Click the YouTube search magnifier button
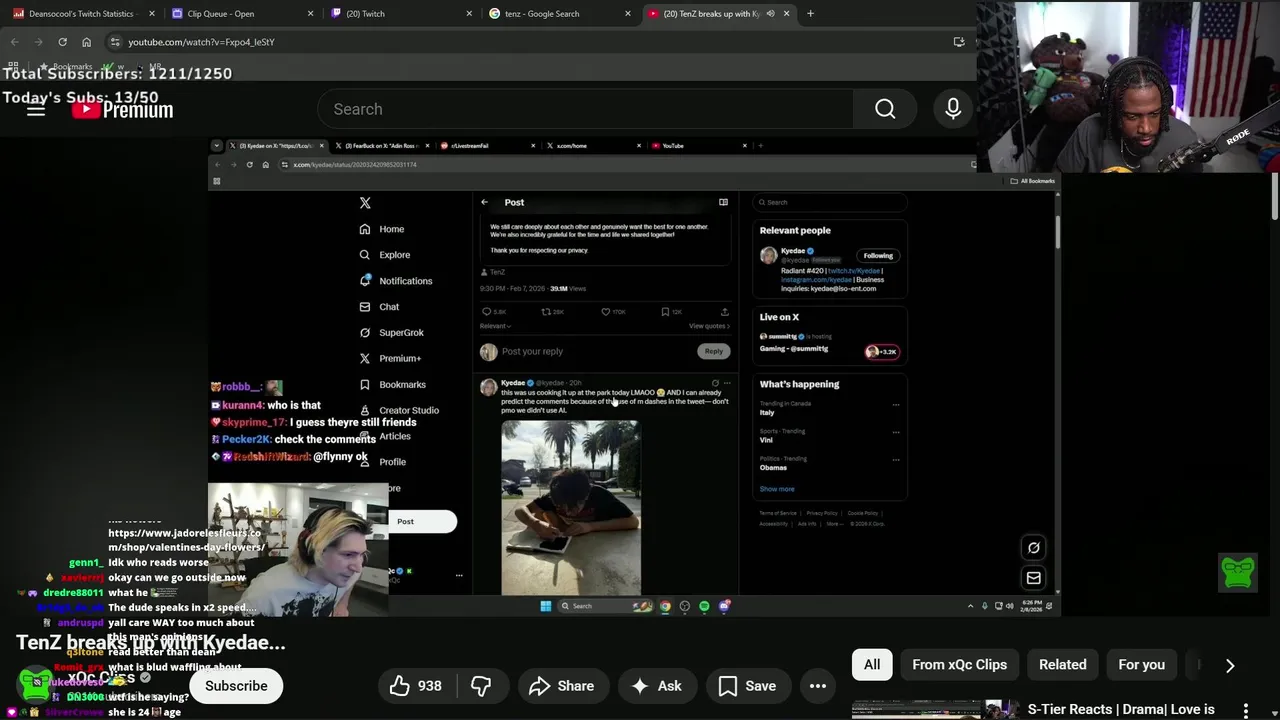 [885, 109]
